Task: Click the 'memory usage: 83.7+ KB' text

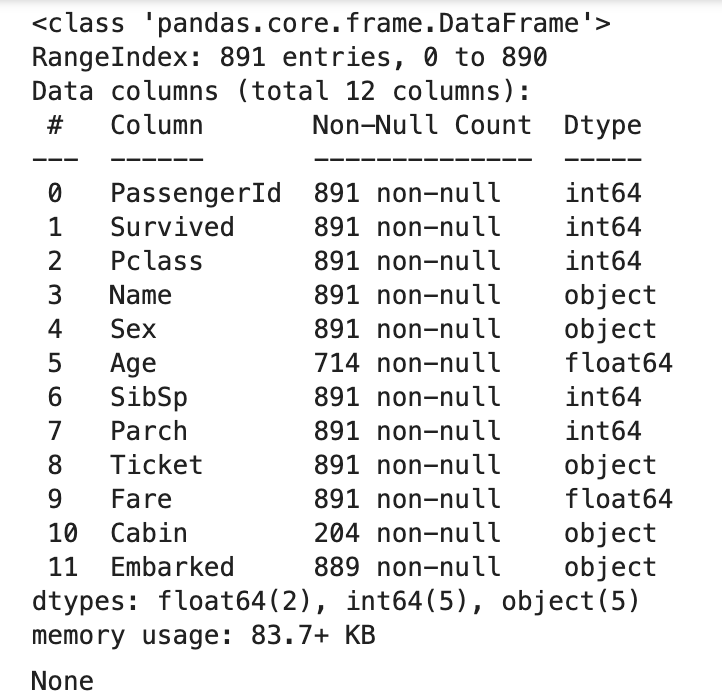Action: coord(204,635)
